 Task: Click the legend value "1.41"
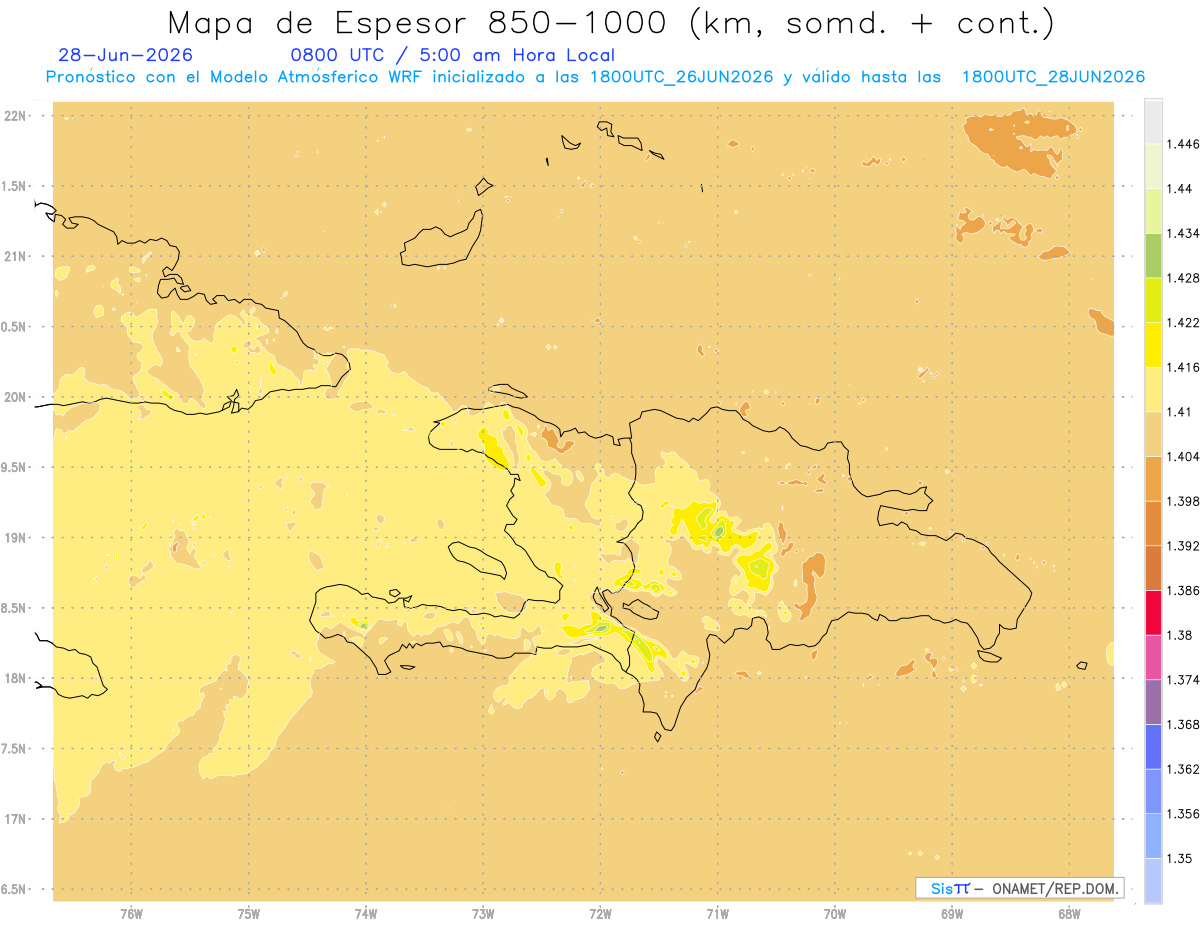(x=1180, y=411)
